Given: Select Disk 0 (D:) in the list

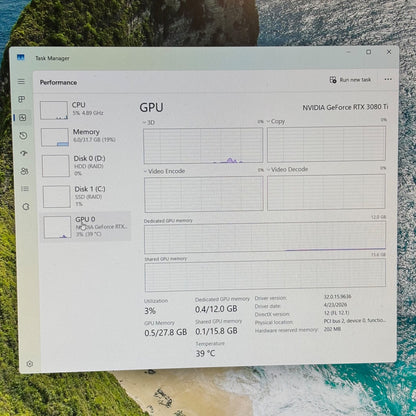Looking at the screenshot, I should click(x=86, y=166).
